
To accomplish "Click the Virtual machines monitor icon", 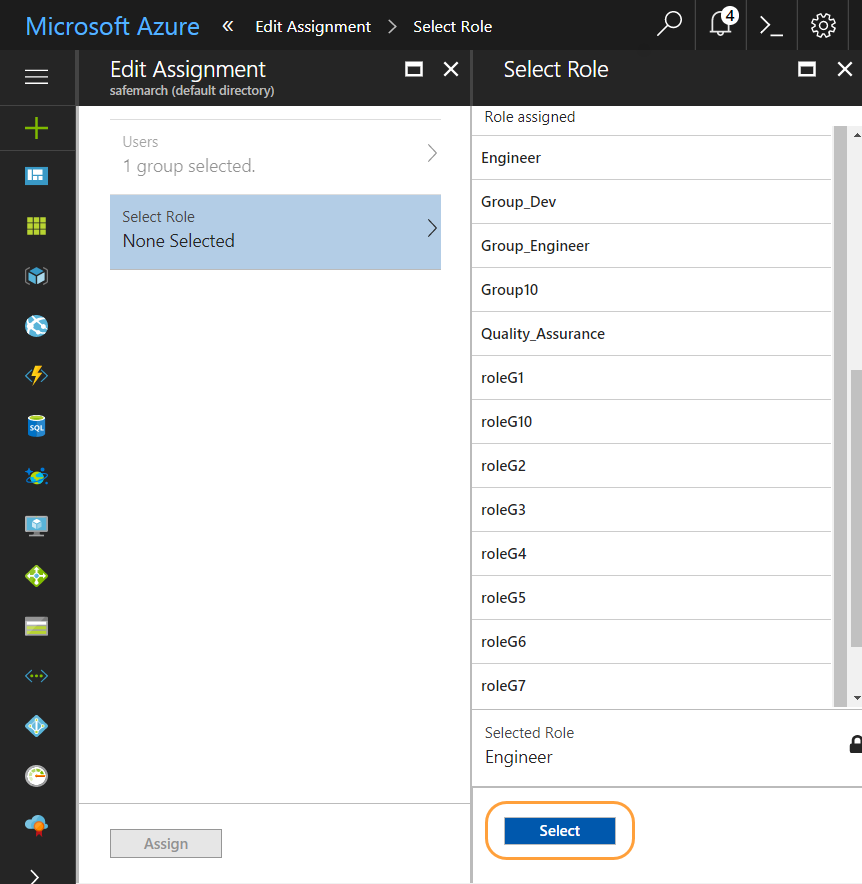I will [x=36, y=525].
